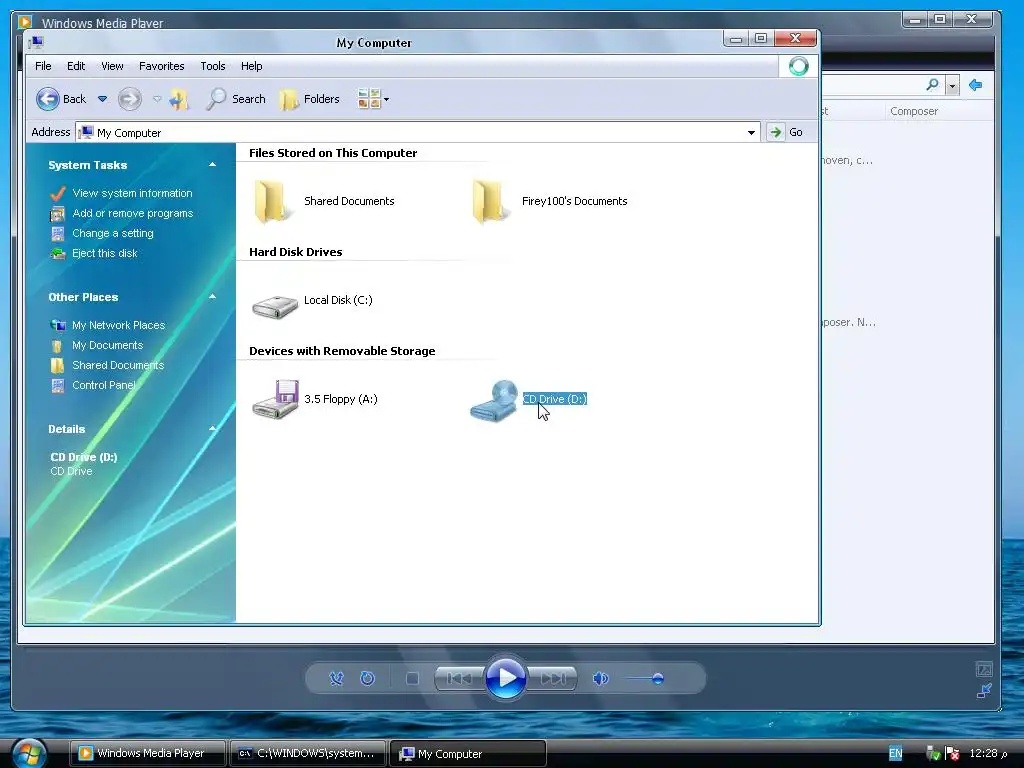The width and height of the screenshot is (1024, 768).
Task: Open the View menu
Action: pyautogui.click(x=112, y=66)
